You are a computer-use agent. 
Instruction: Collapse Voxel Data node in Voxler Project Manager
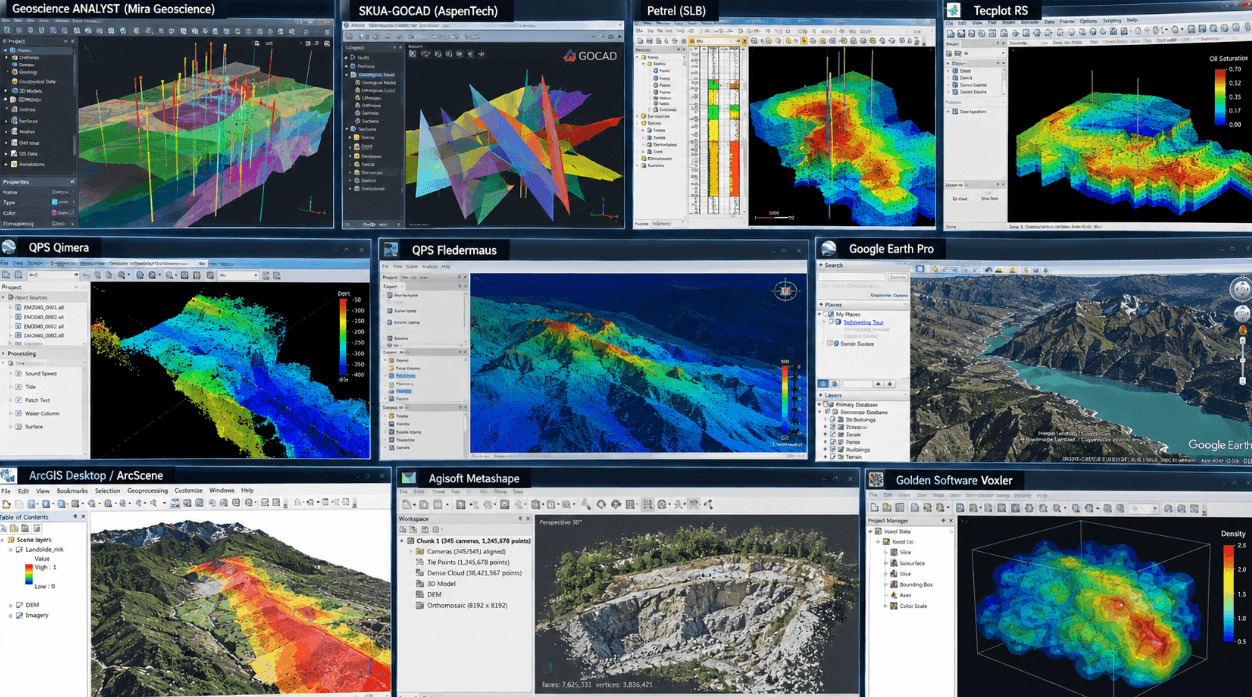pos(872,531)
